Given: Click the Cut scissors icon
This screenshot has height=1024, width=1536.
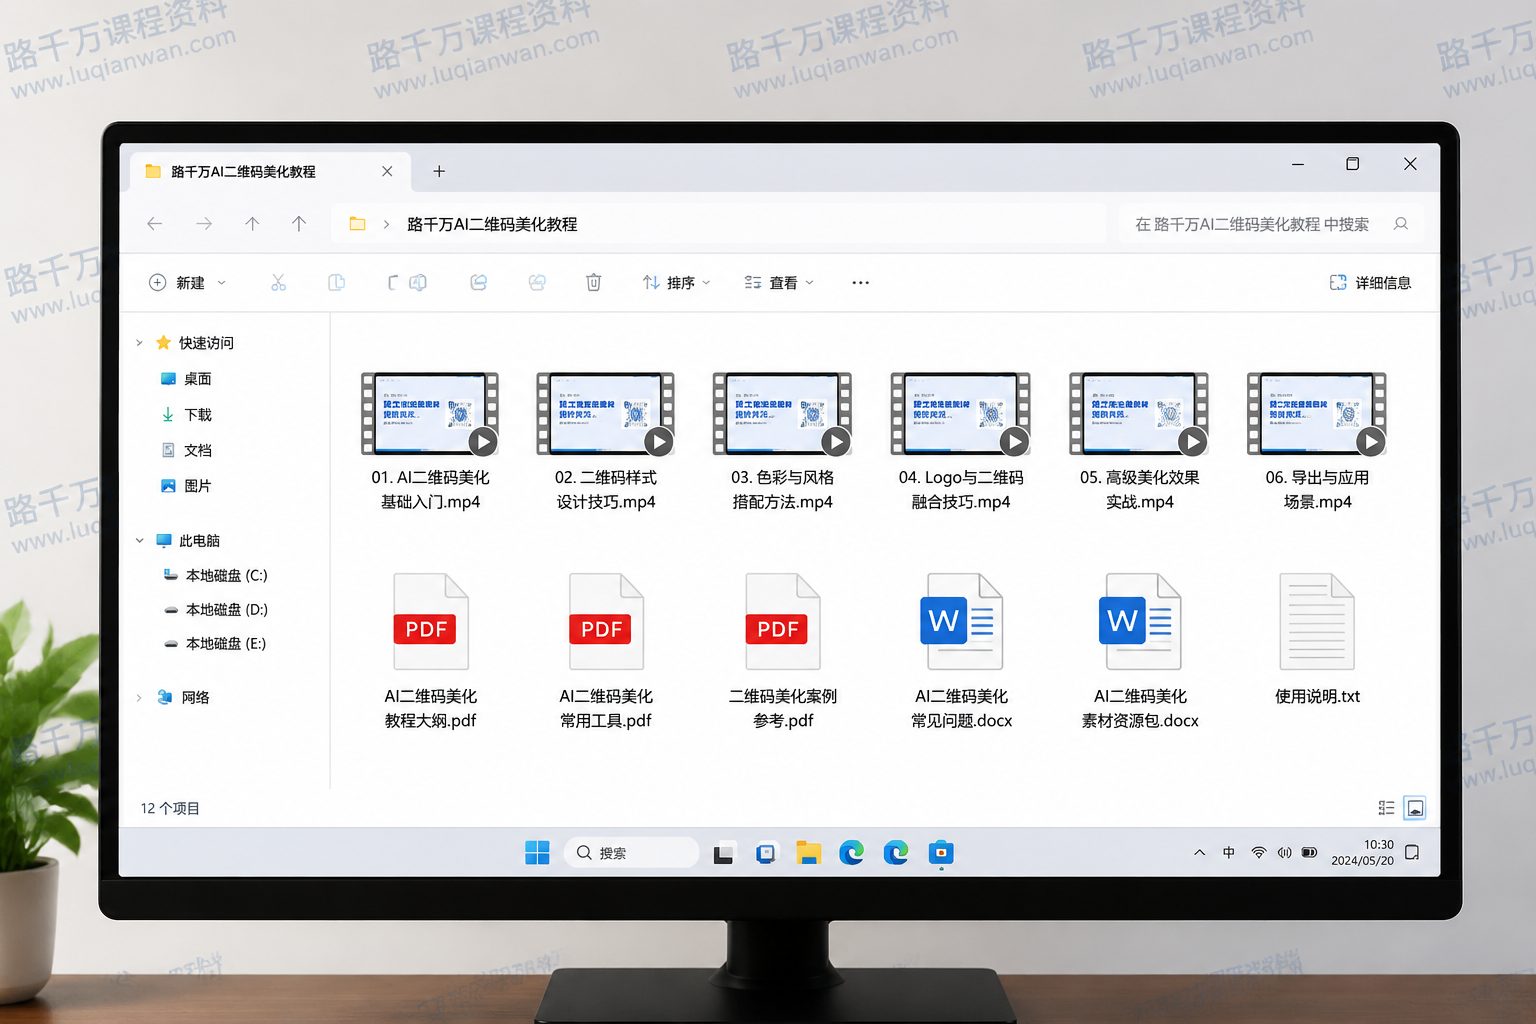Looking at the screenshot, I should [278, 283].
